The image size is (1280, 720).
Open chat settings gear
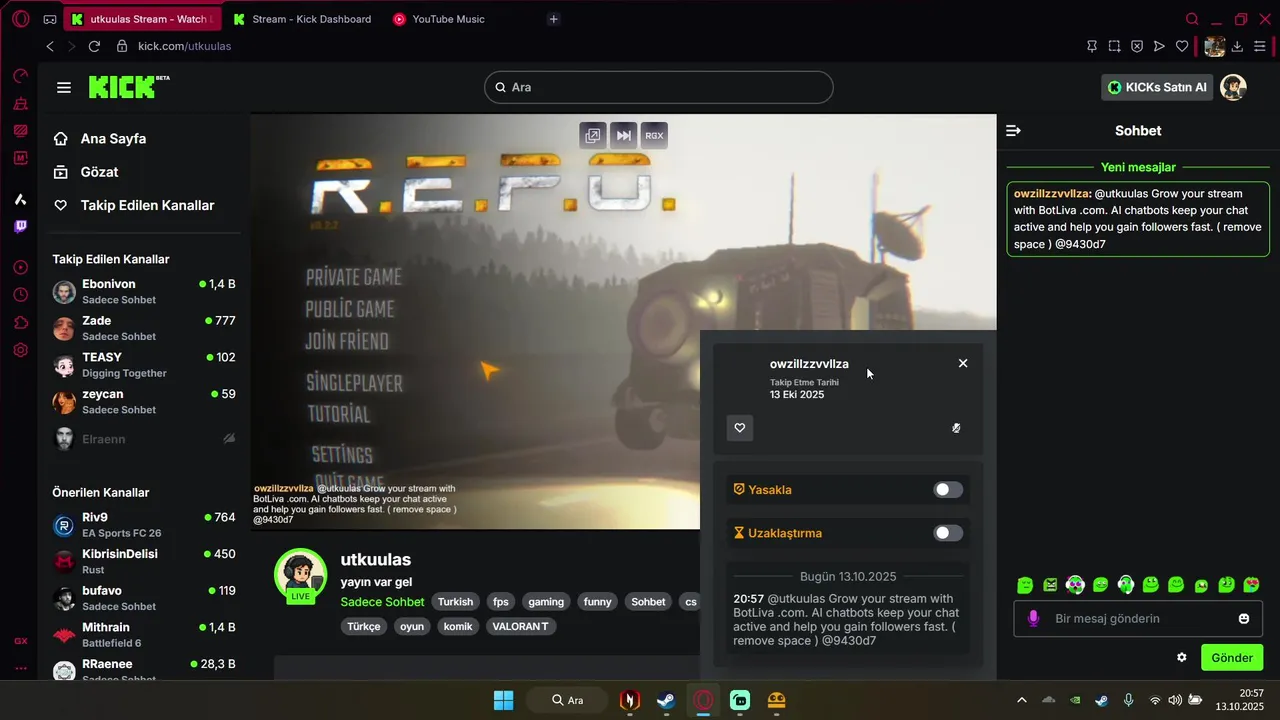point(1182,658)
